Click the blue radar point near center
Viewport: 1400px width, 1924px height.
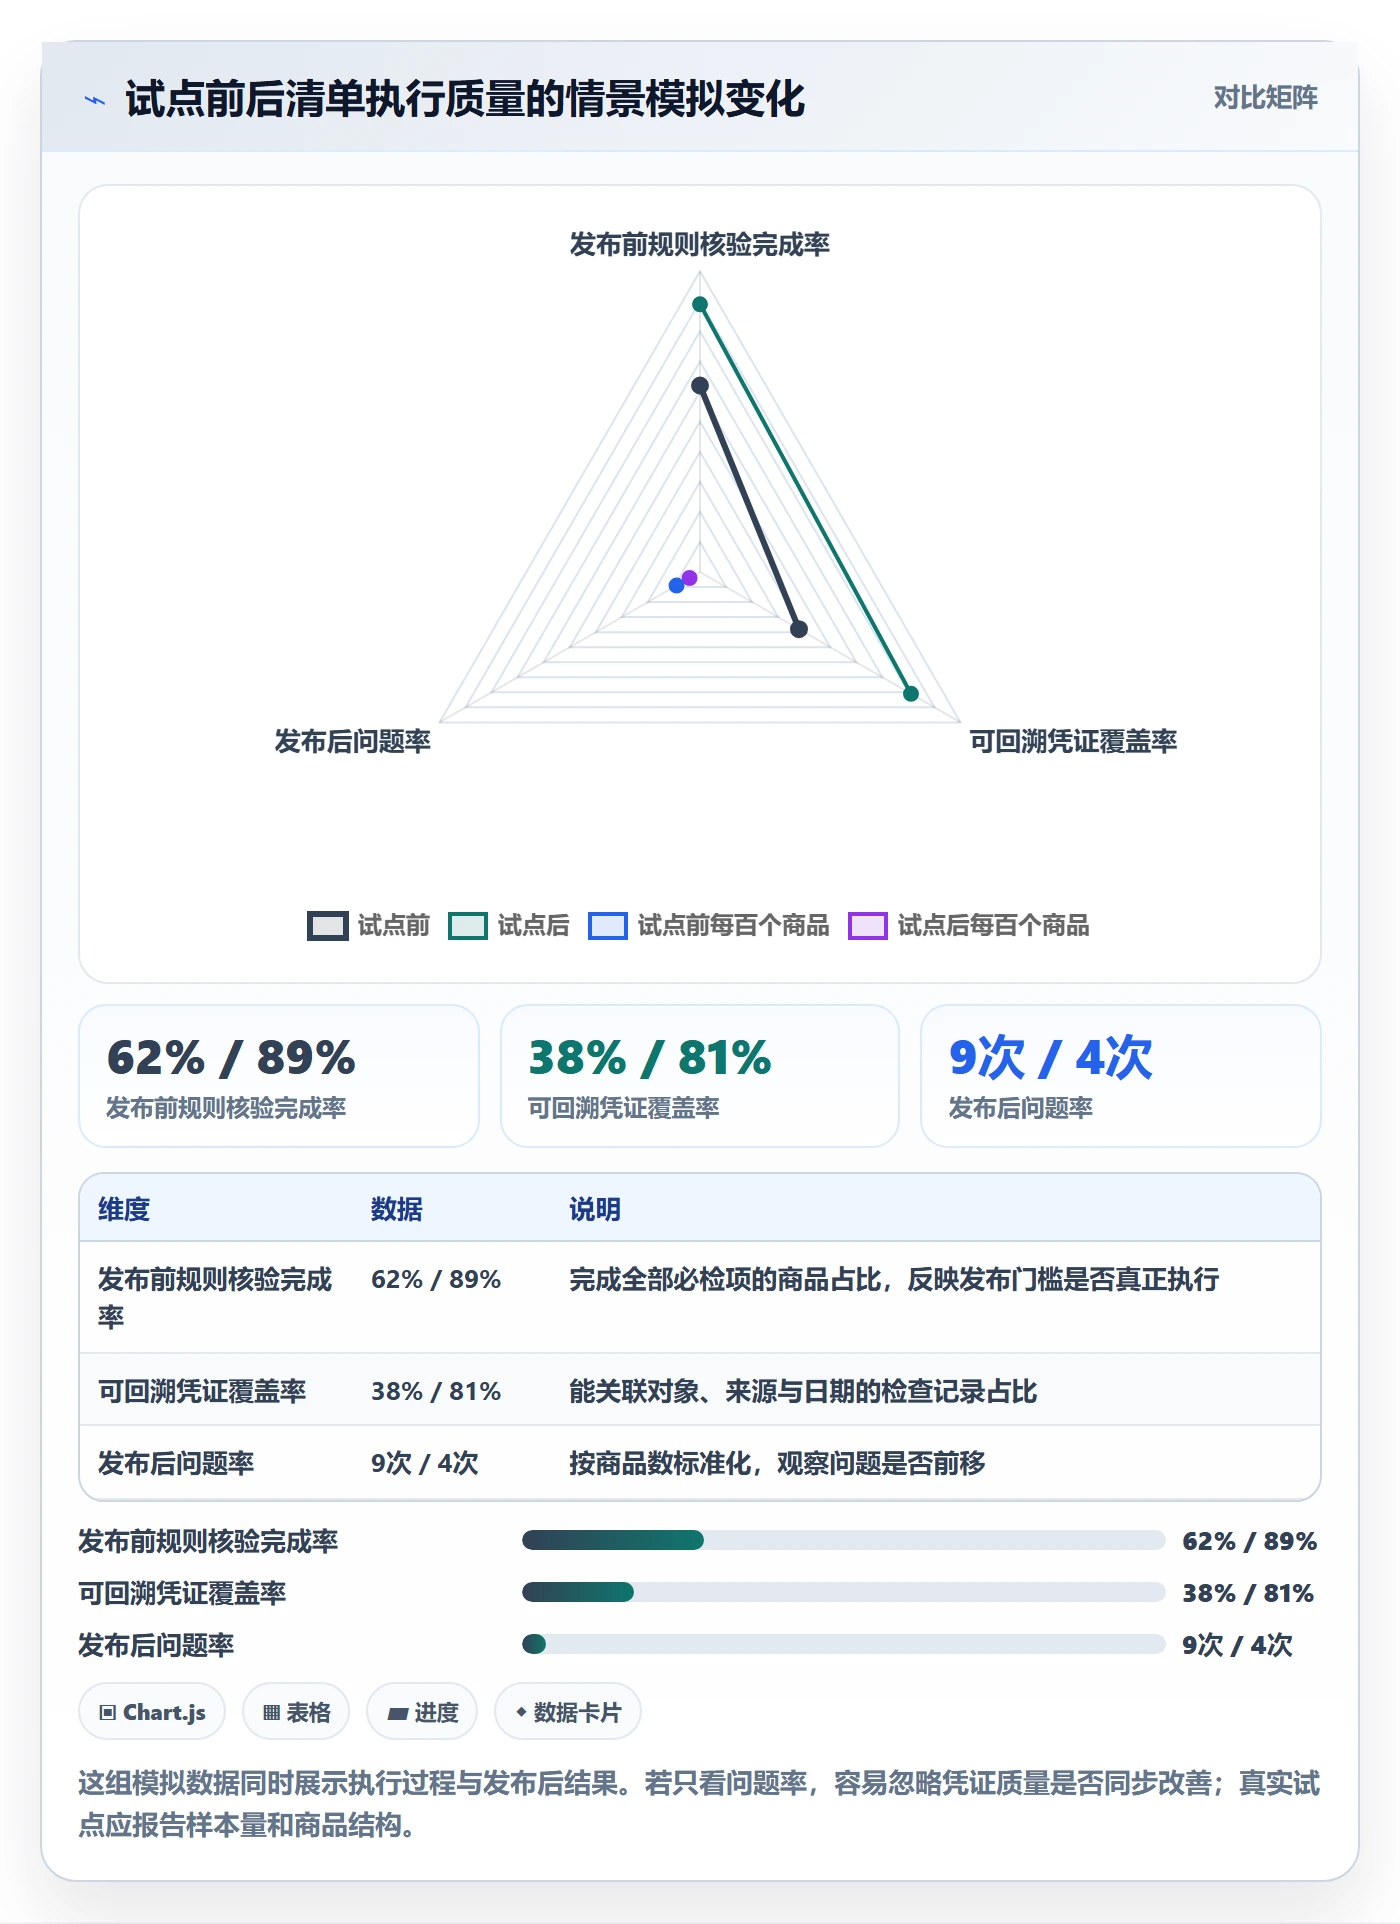(x=677, y=585)
